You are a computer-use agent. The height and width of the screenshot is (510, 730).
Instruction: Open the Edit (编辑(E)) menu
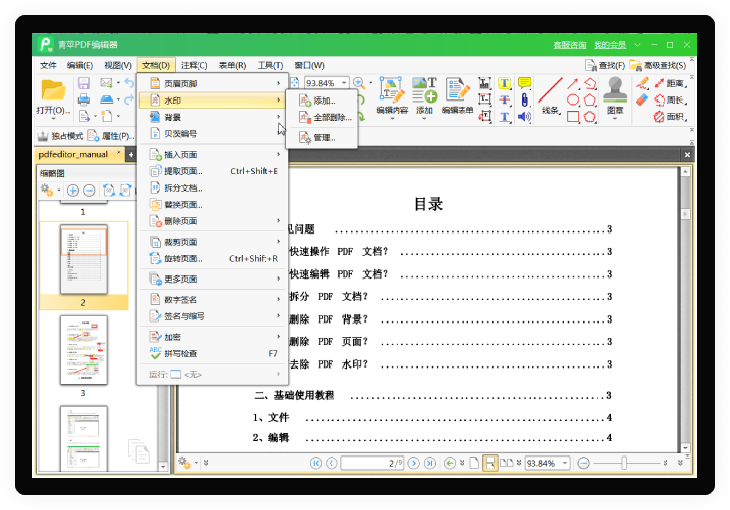pyautogui.click(x=80, y=65)
